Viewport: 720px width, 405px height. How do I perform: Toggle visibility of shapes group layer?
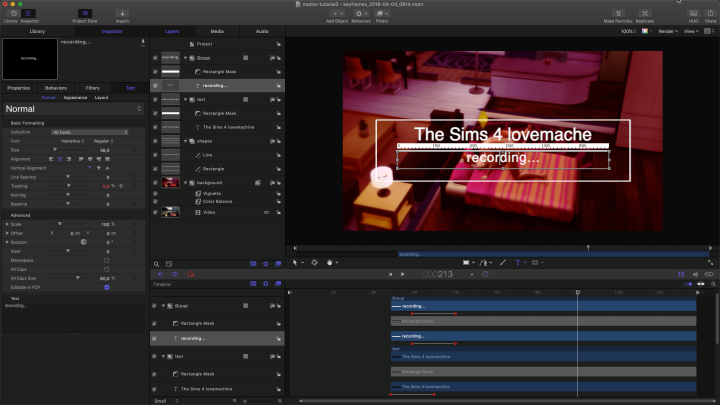pos(155,141)
